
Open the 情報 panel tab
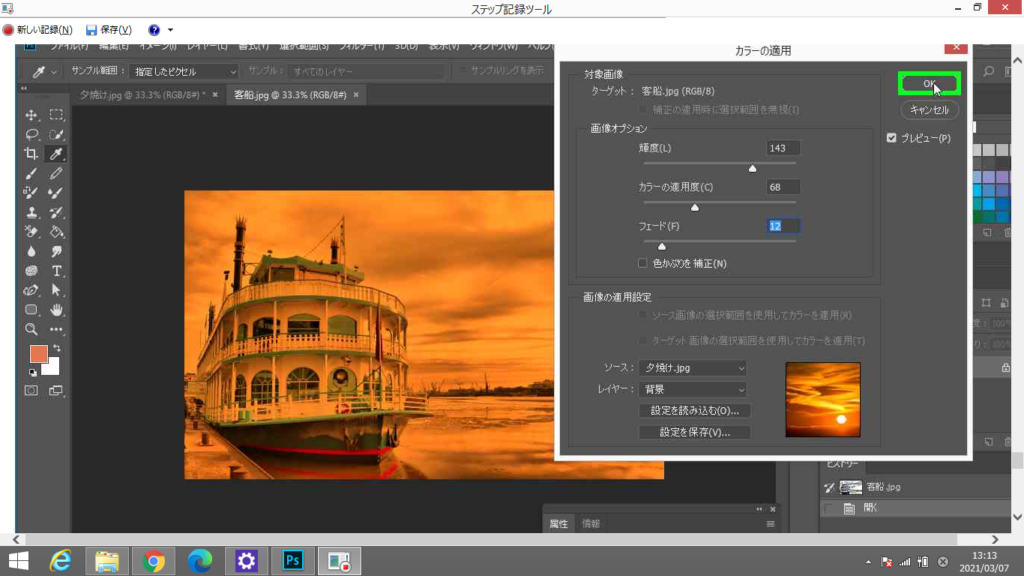click(591, 524)
